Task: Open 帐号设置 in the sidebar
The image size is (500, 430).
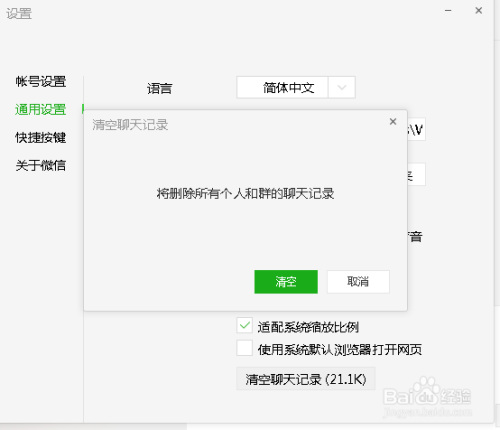Action: pos(40,81)
